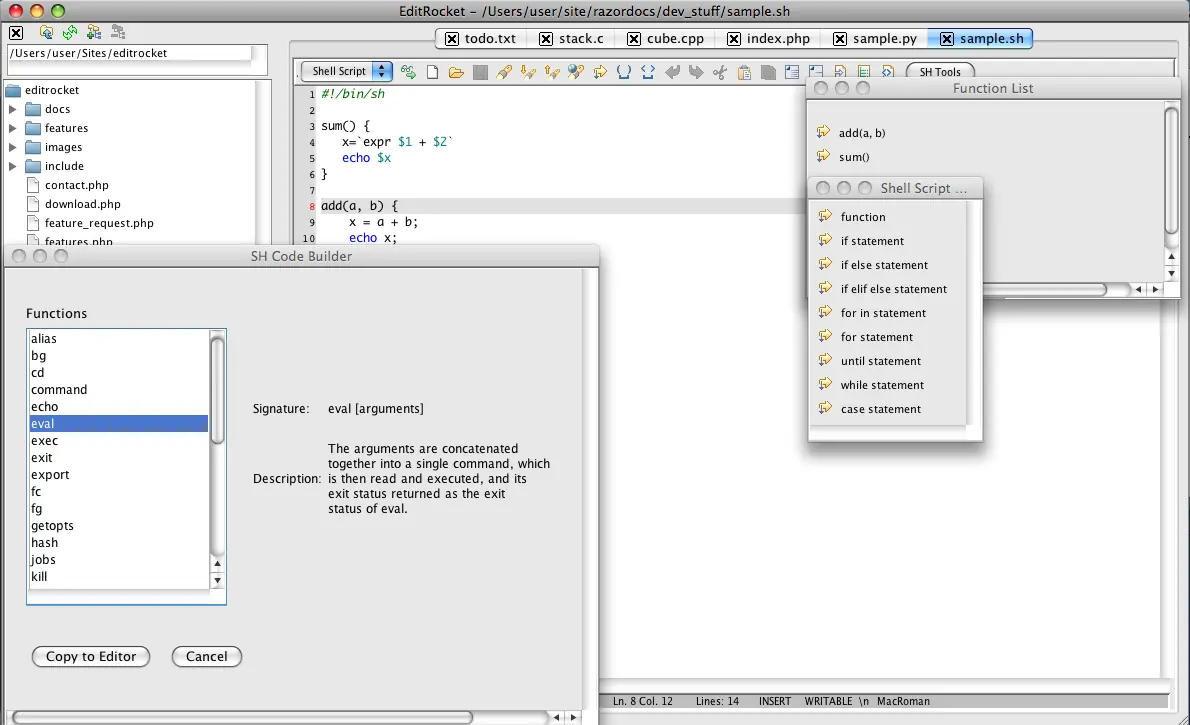
Task: Refresh the file browser with green arrows
Action: click(70, 33)
